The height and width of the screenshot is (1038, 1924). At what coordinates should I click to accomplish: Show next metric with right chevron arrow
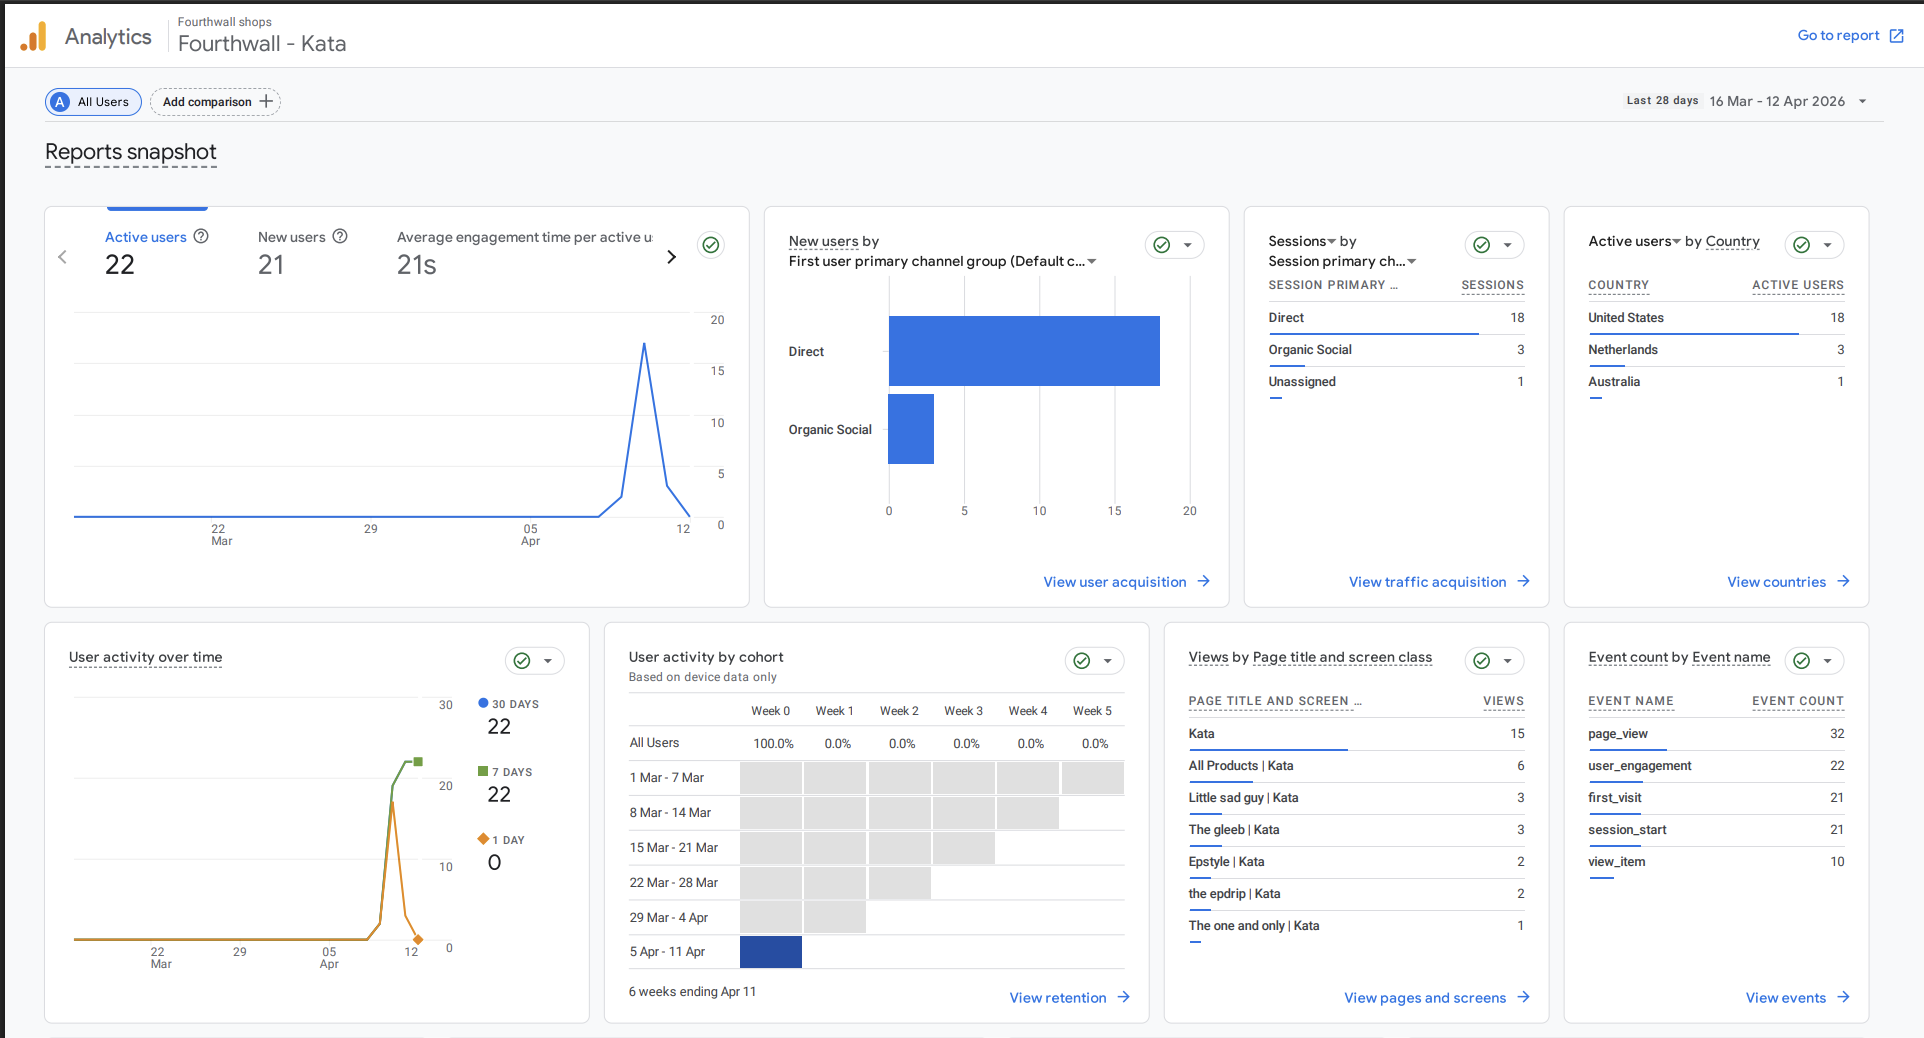click(x=671, y=257)
